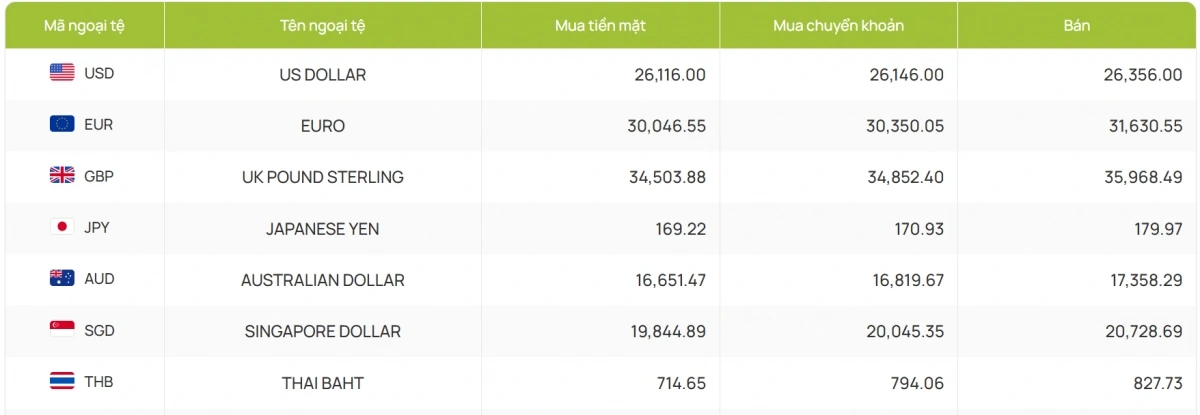The height and width of the screenshot is (415, 1200).
Task: Click the Singapore flag icon
Action: [x=62, y=330]
